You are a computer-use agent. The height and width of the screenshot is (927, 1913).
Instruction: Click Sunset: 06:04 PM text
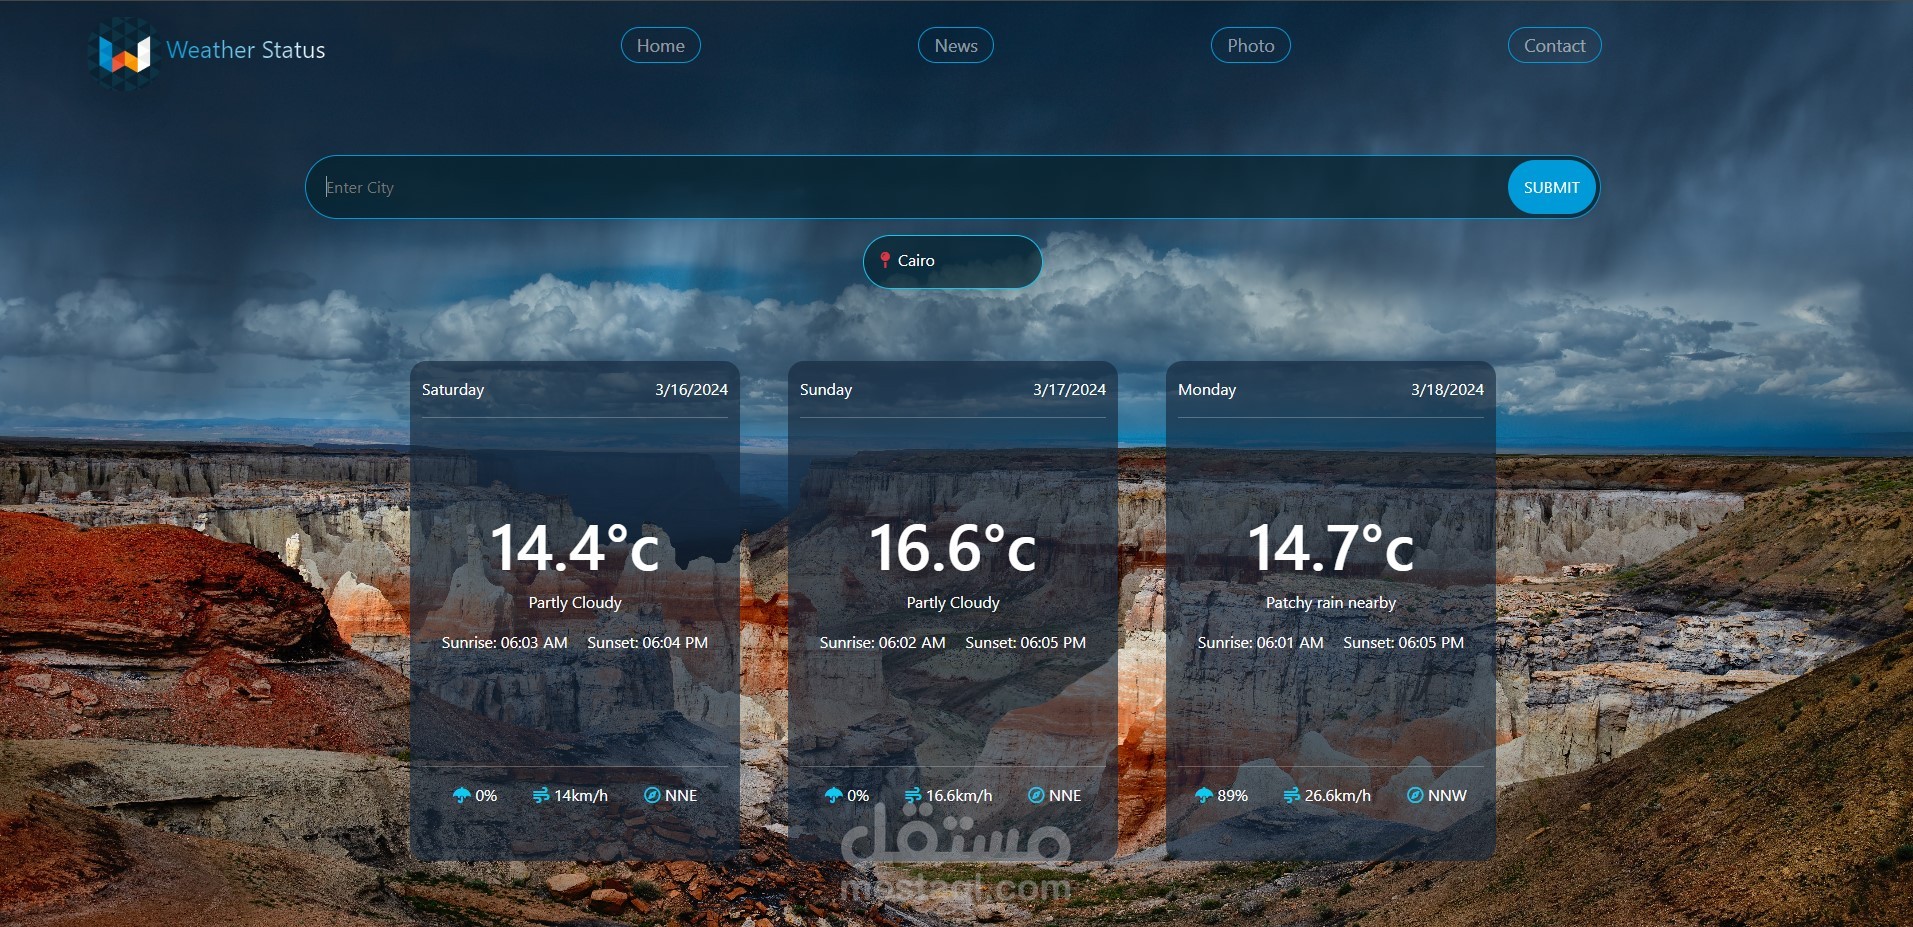click(647, 642)
